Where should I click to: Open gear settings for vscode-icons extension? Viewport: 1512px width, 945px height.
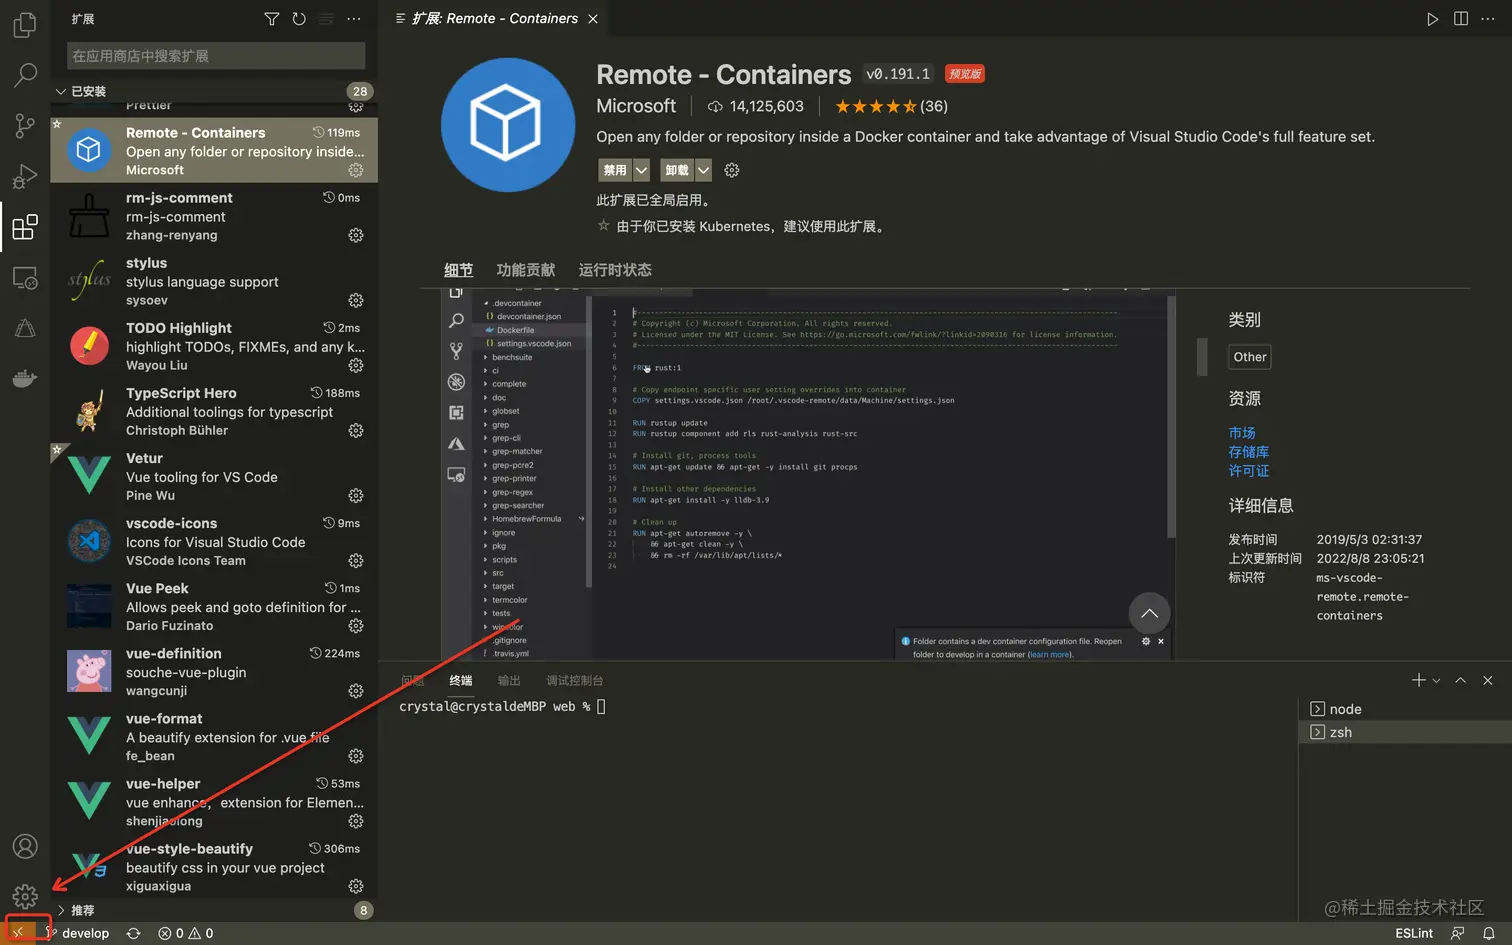[355, 560]
